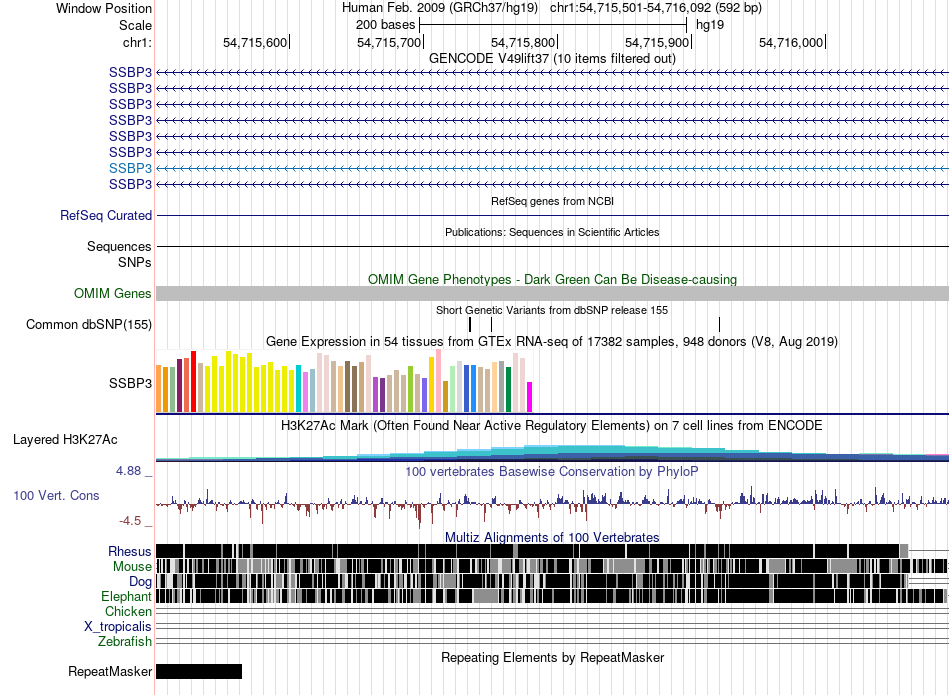Click the Scale row label
The image size is (950, 695).
[x=135, y=25]
